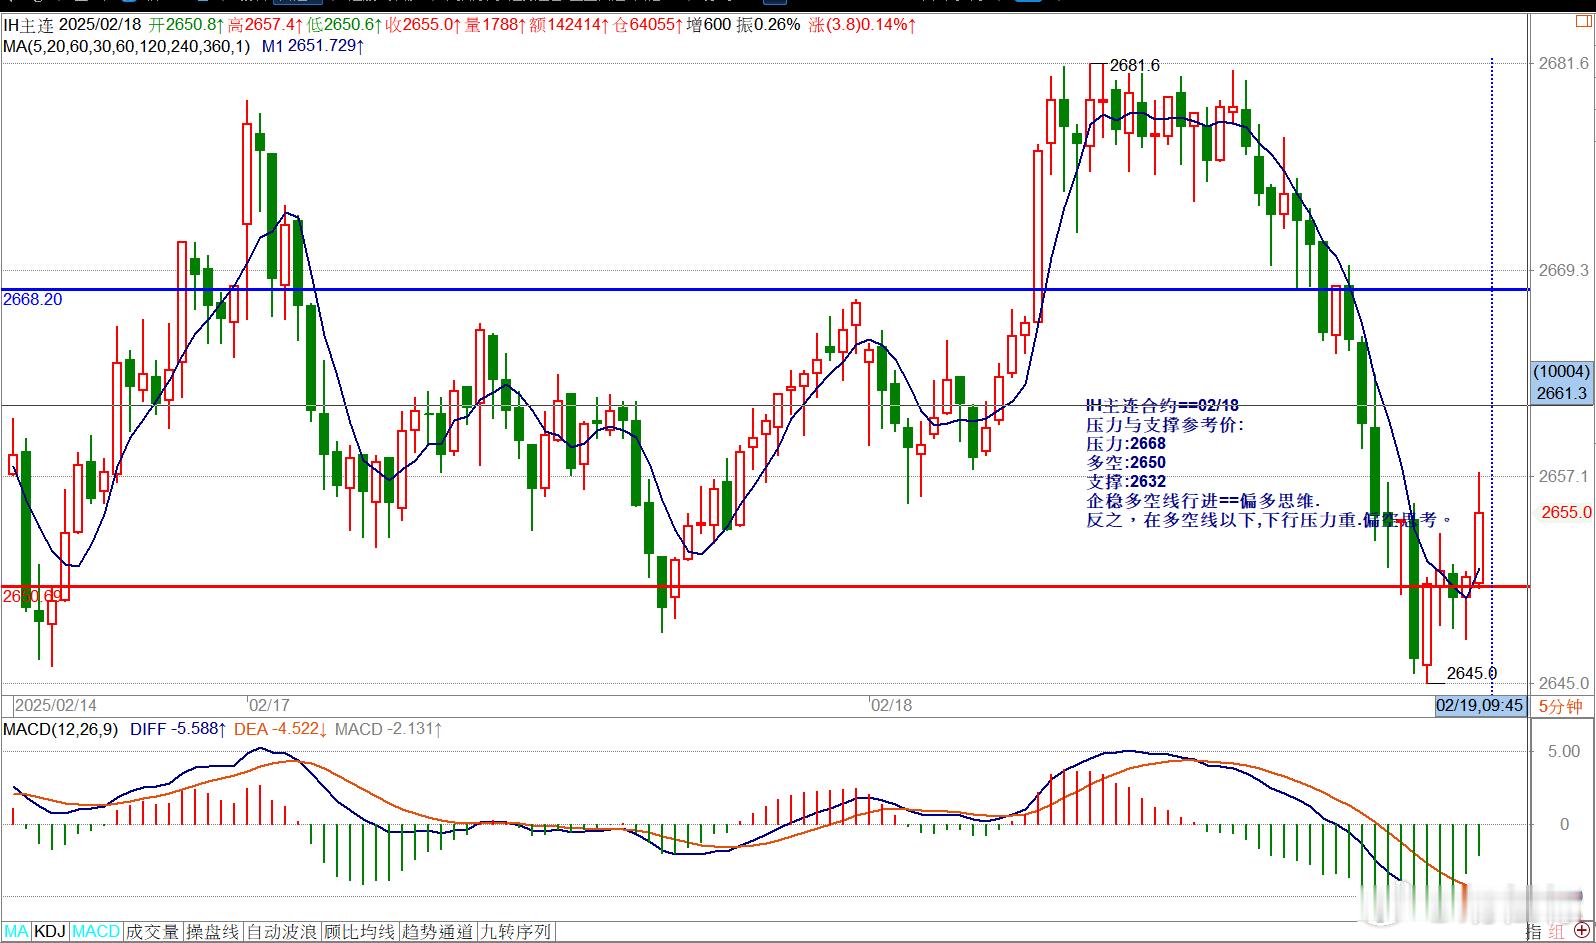The height and width of the screenshot is (943, 1596).
Task: Click the 压力与支撑参考价 annotation line
Action: pyautogui.click(x=1166, y=424)
